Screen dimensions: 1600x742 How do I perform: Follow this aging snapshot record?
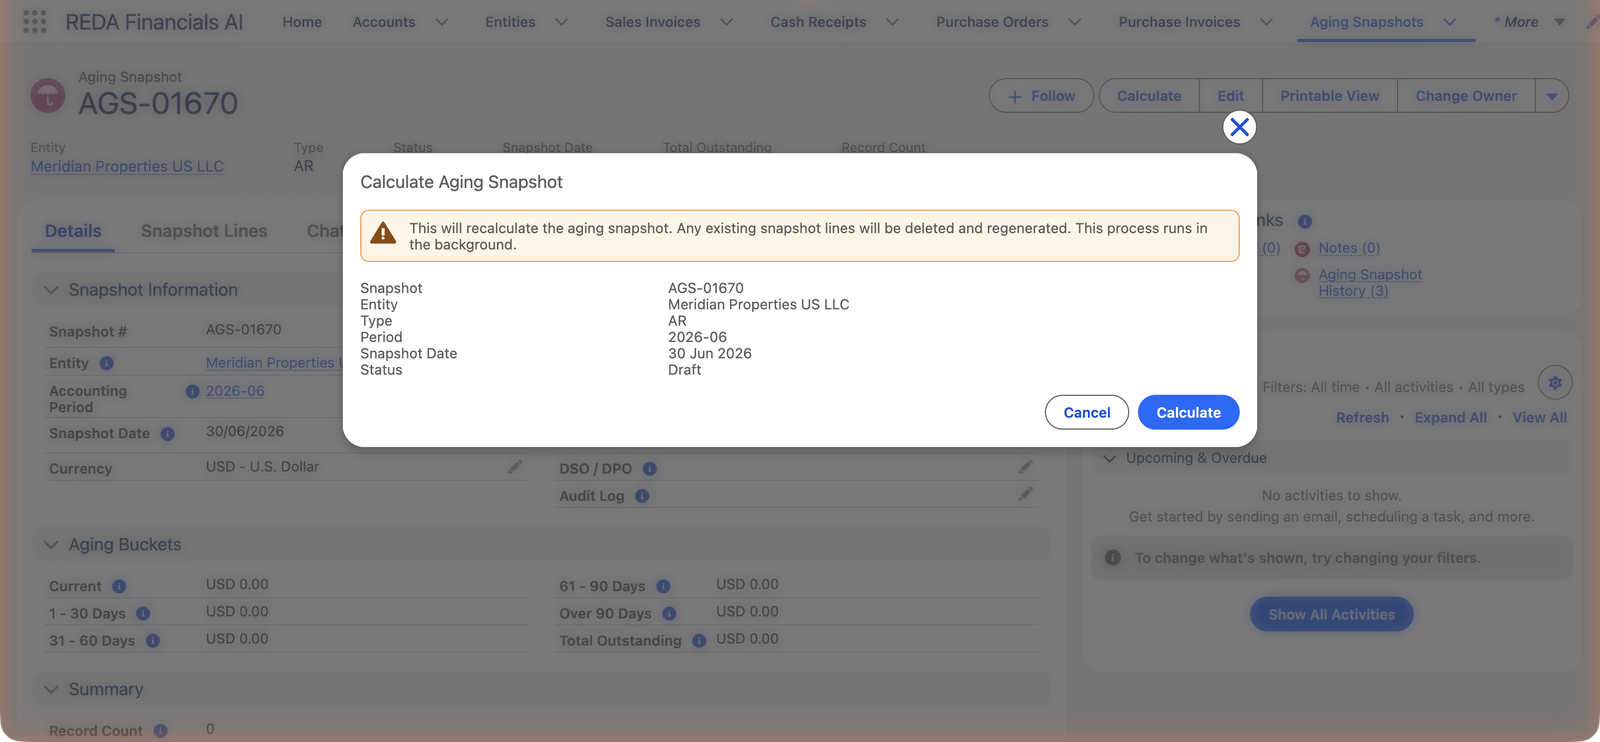(1041, 96)
